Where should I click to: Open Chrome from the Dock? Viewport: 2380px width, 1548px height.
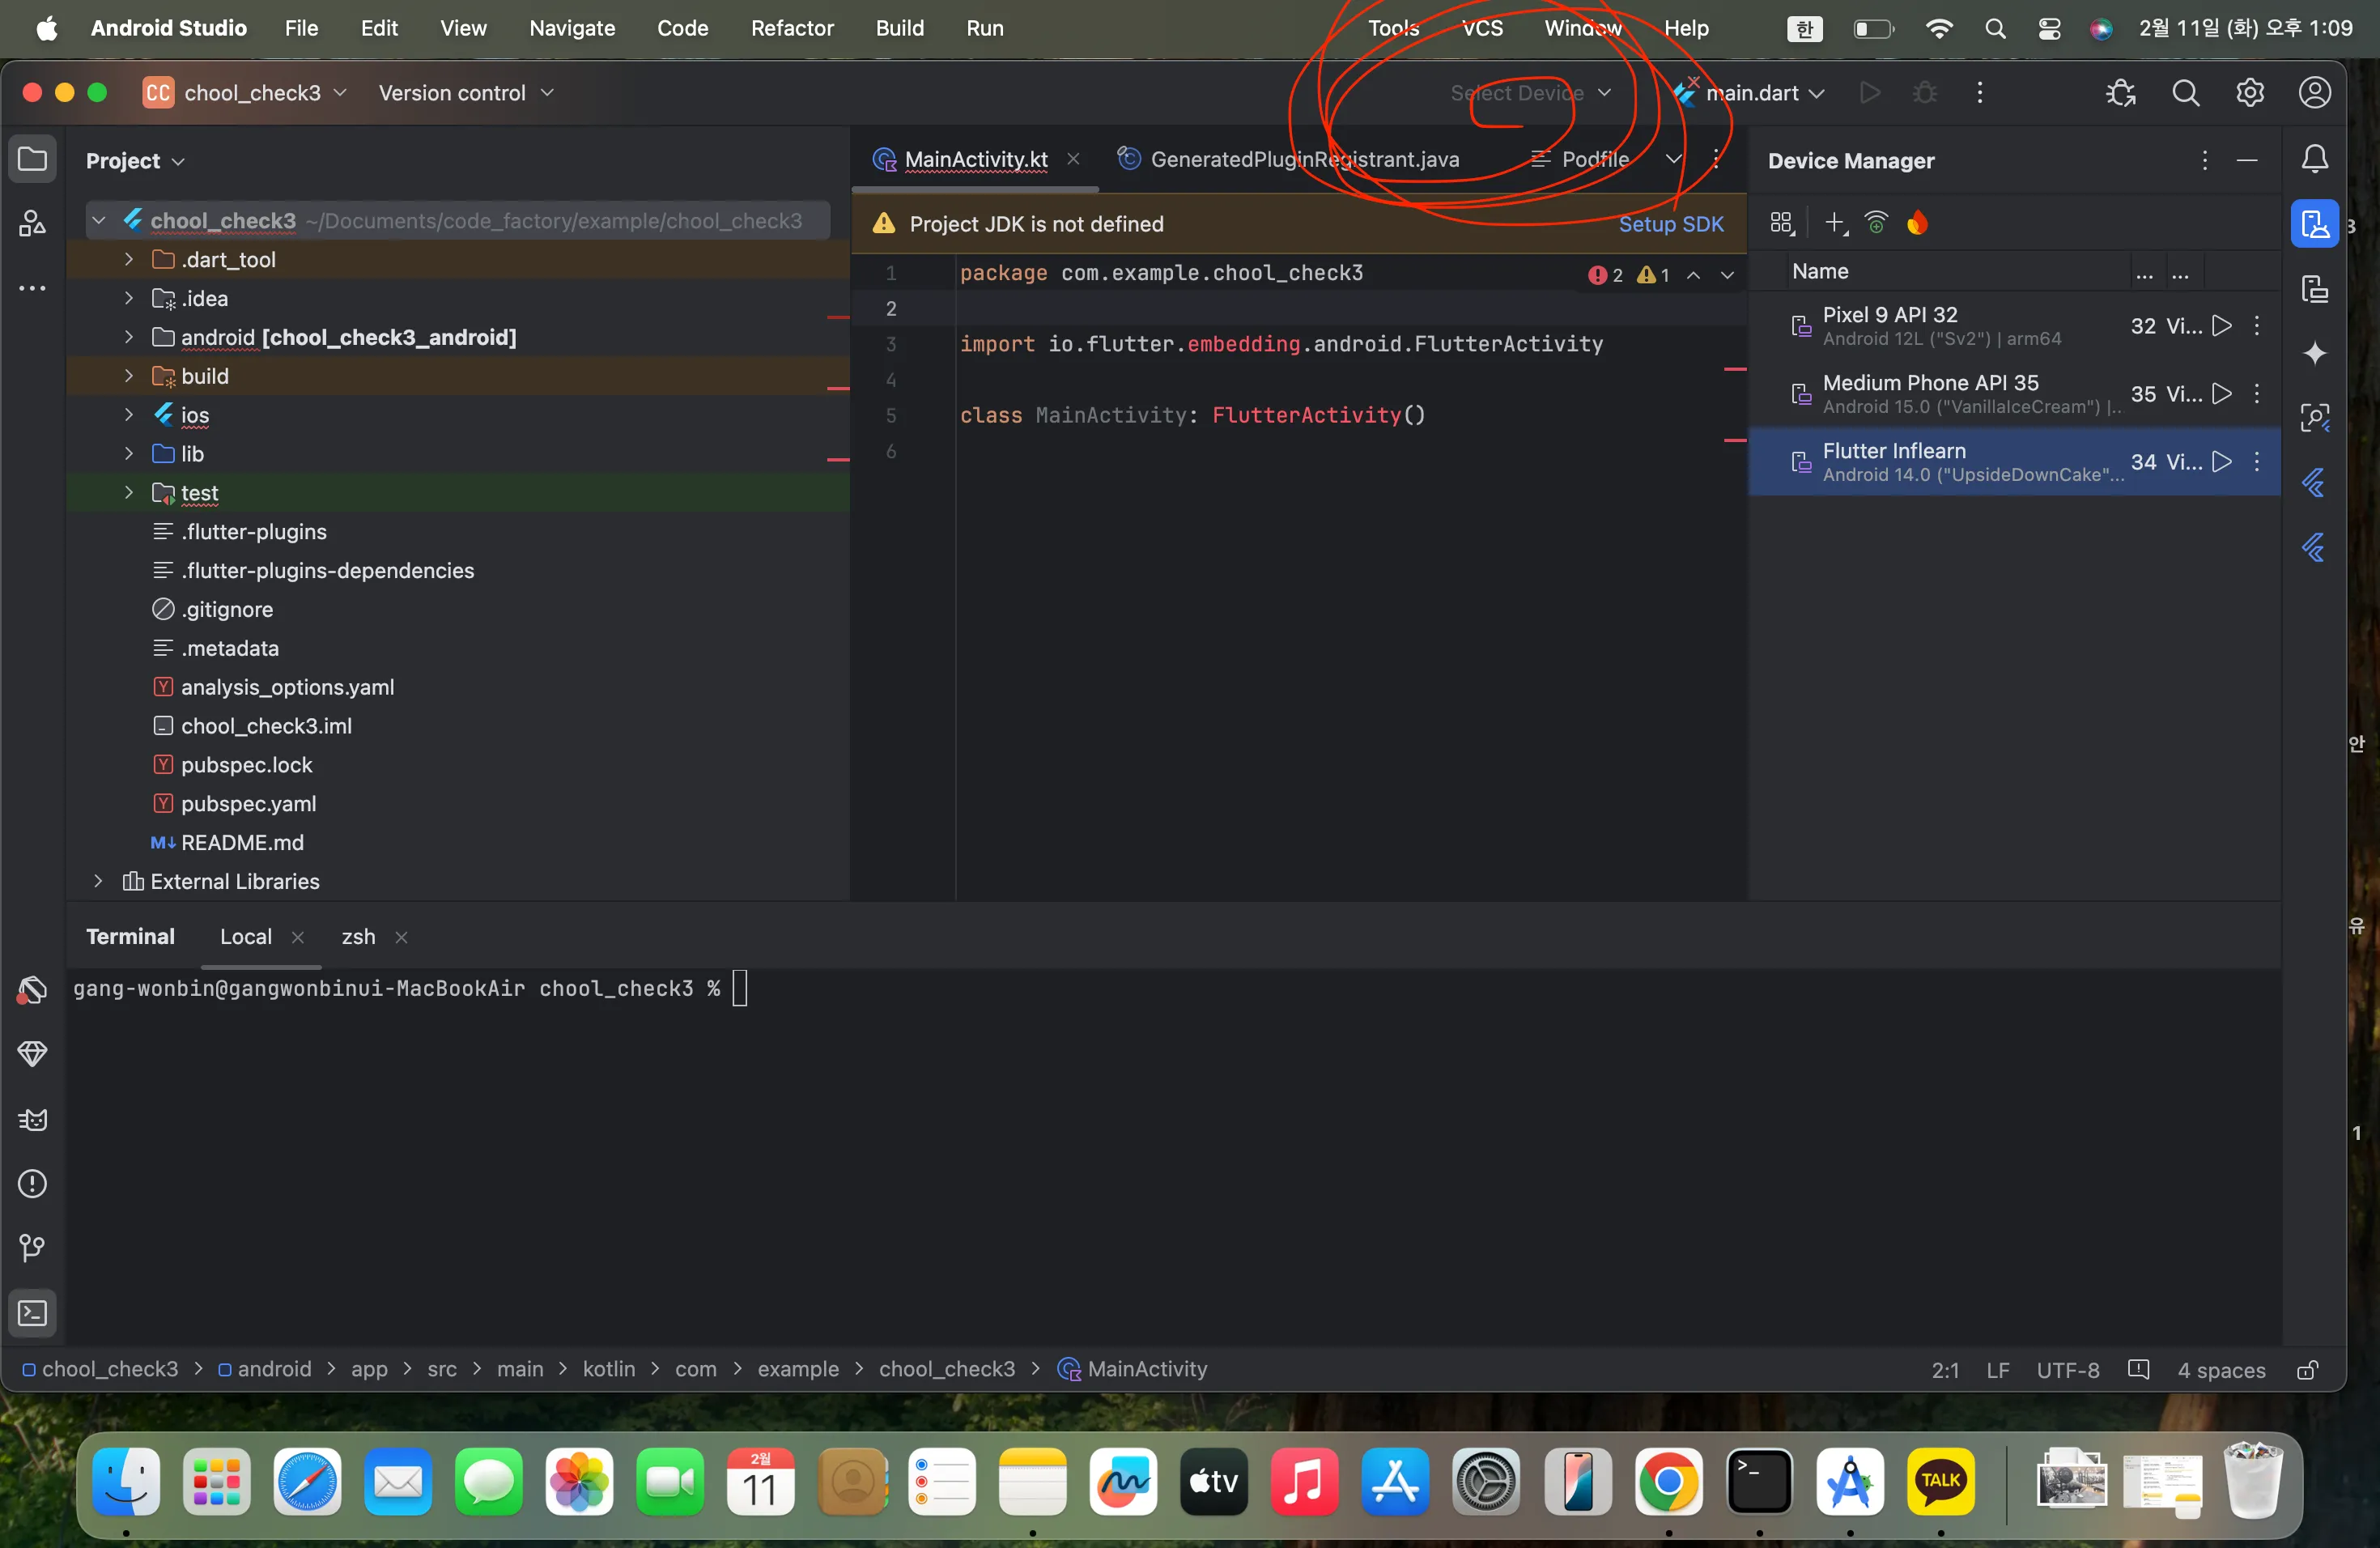pyautogui.click(x=1668, y=1481)
